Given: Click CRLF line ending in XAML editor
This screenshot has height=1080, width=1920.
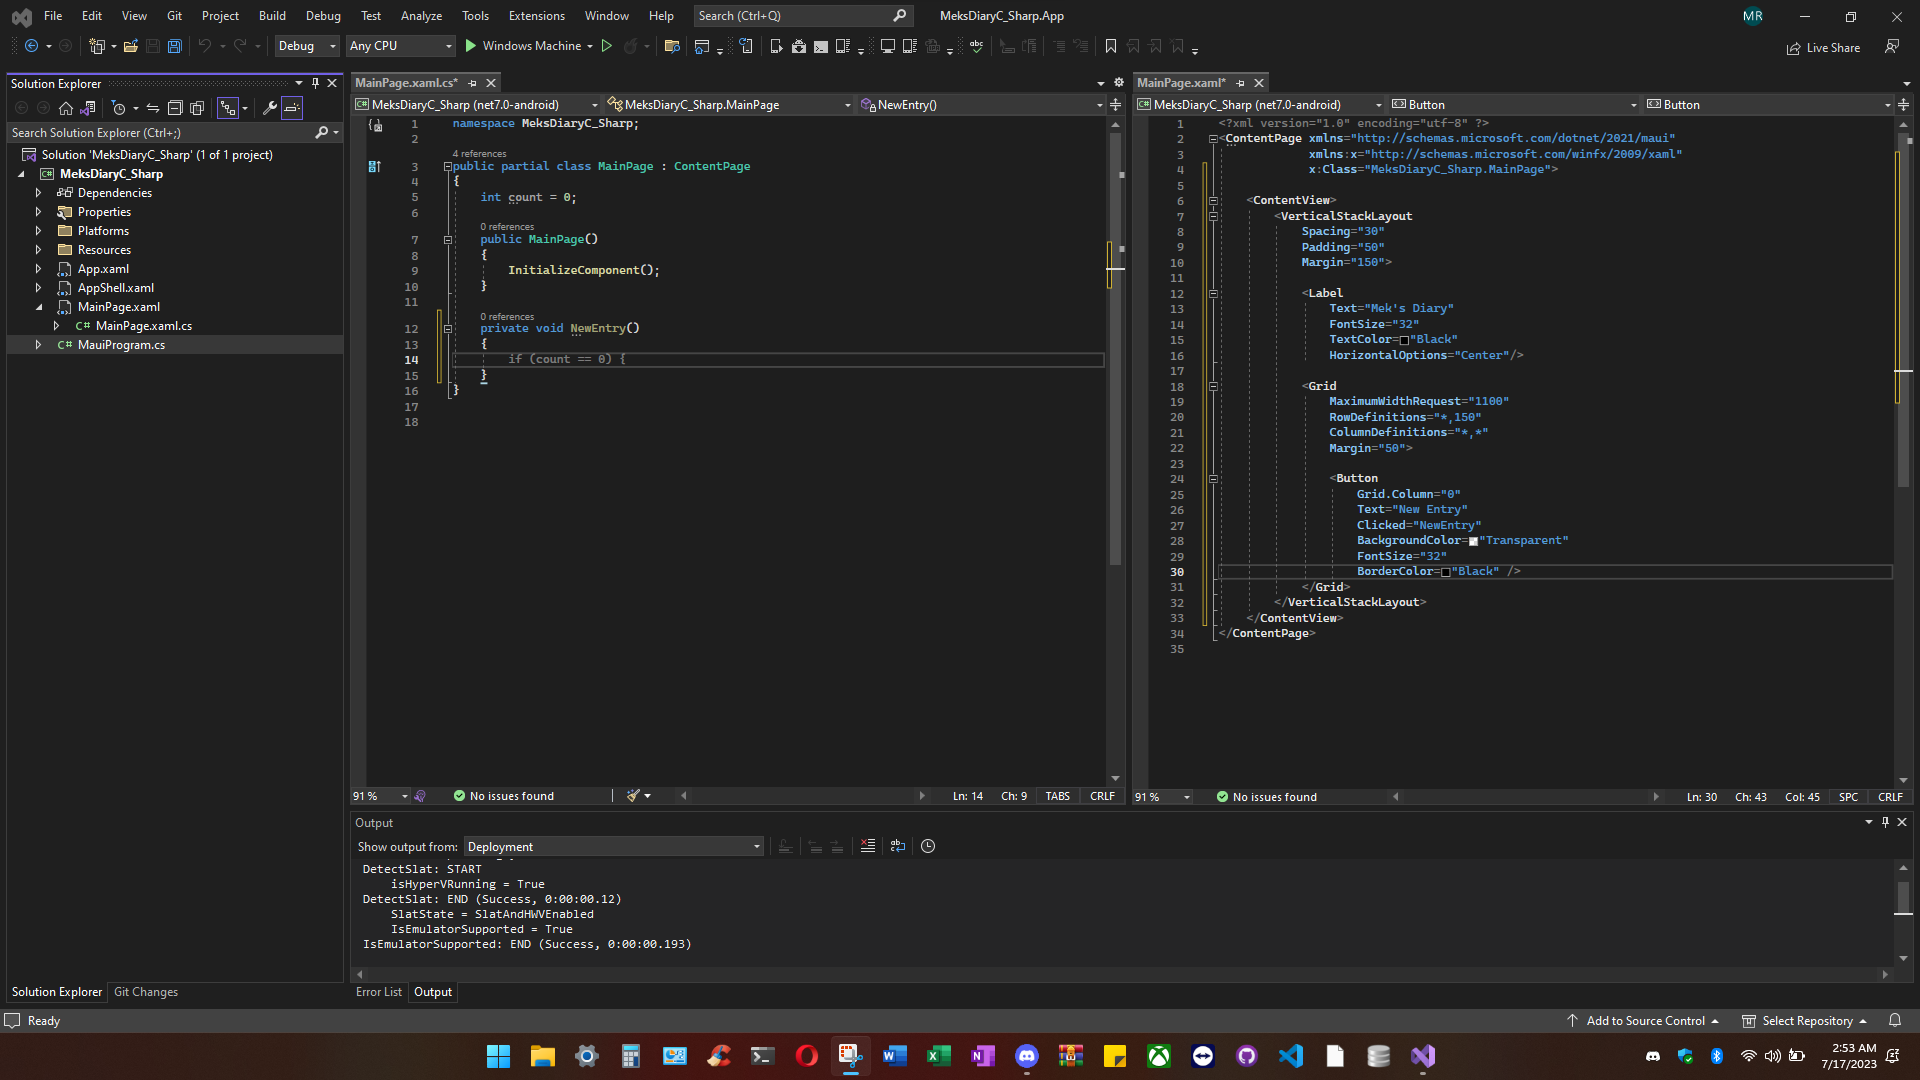Looking at the screenshot, I should click(x=1890, y=797).
